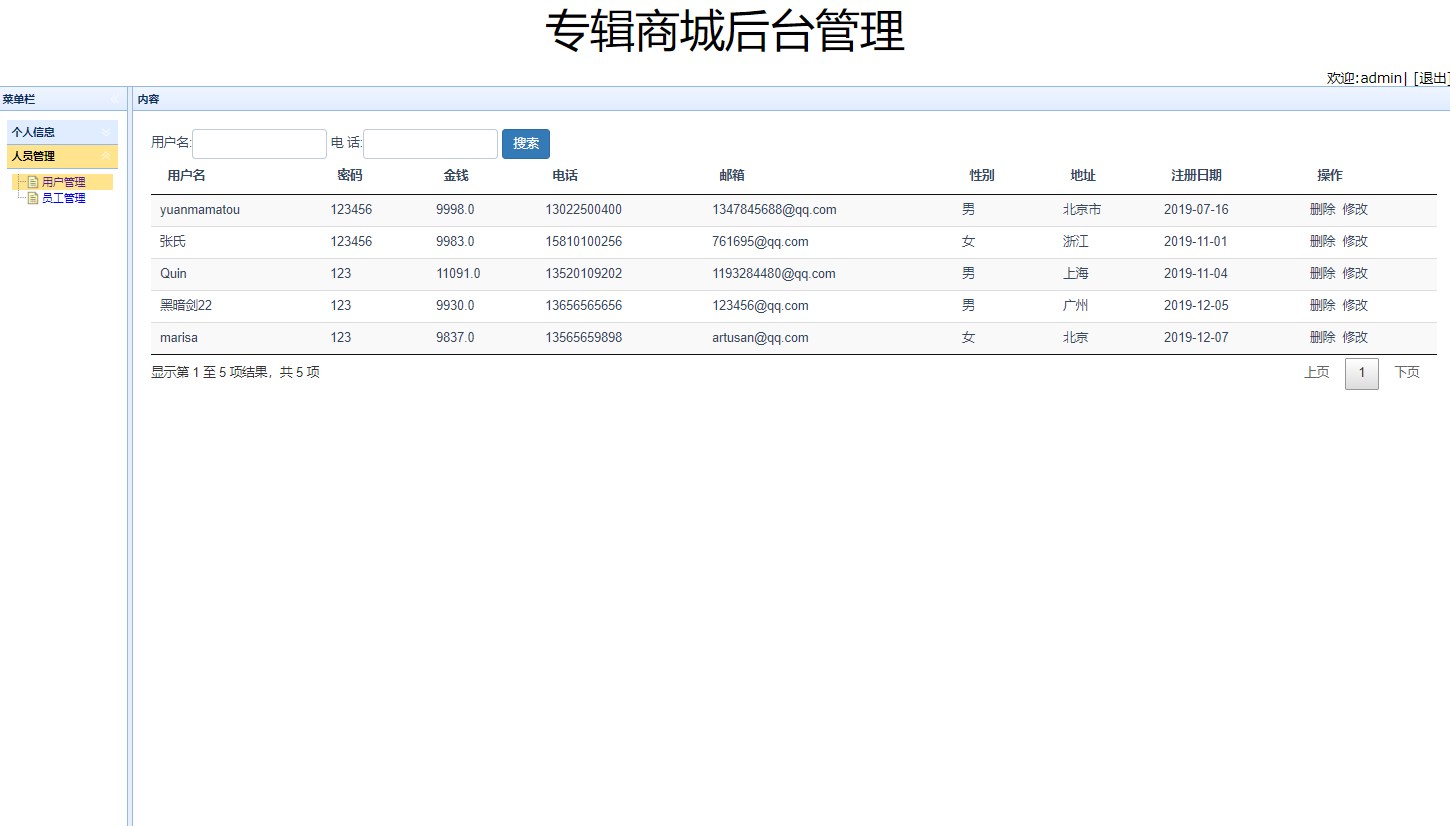The image size is (1450, 826).
Task: Click 修改 for user Quin
Action: (1355, 273)
